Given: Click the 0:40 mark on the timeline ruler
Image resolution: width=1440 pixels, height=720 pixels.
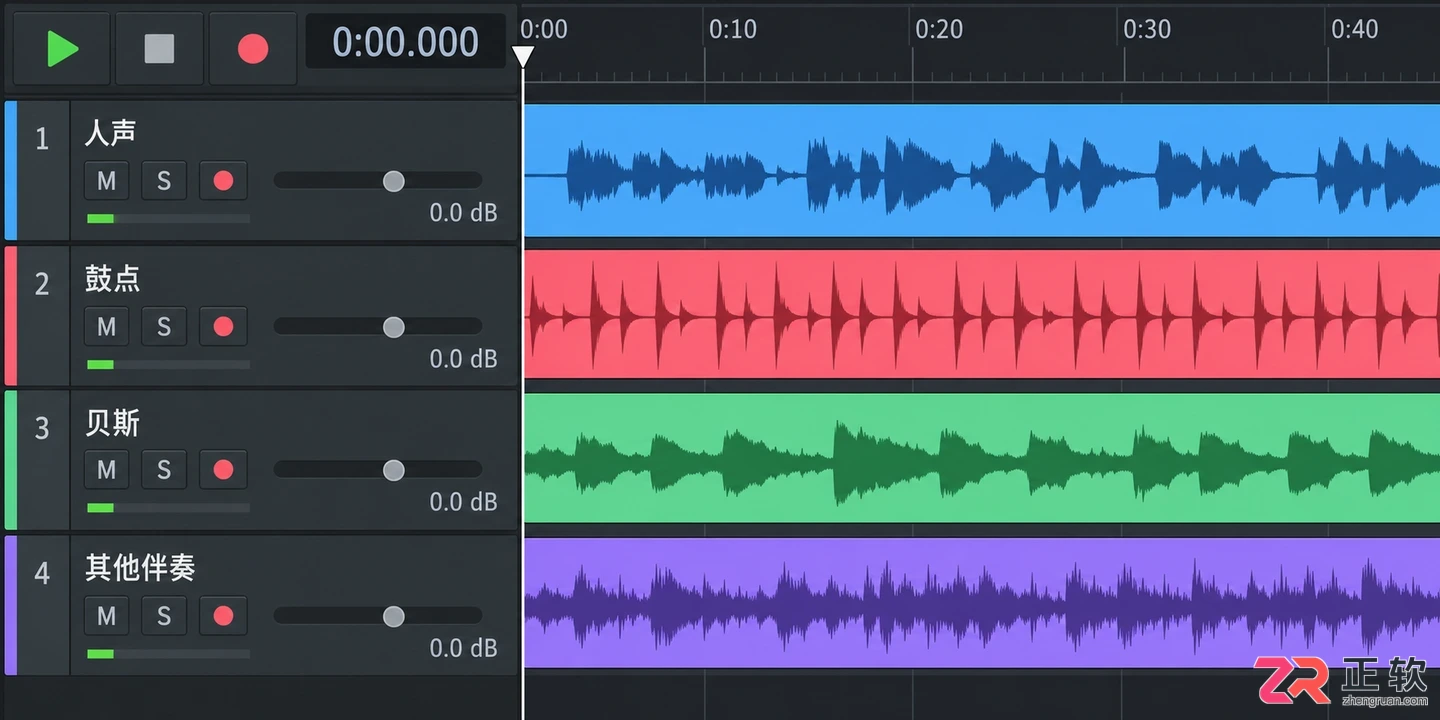Looking at the screenshot, I should pos(1355,29).
